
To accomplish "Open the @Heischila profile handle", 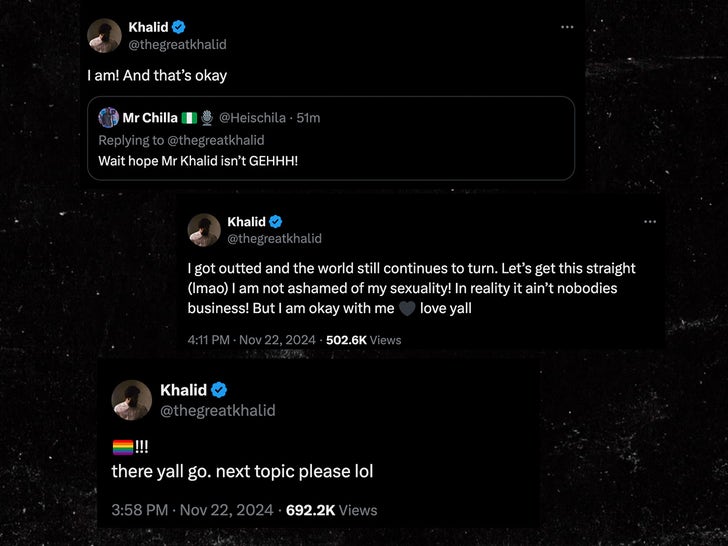I will click(250, 118).
